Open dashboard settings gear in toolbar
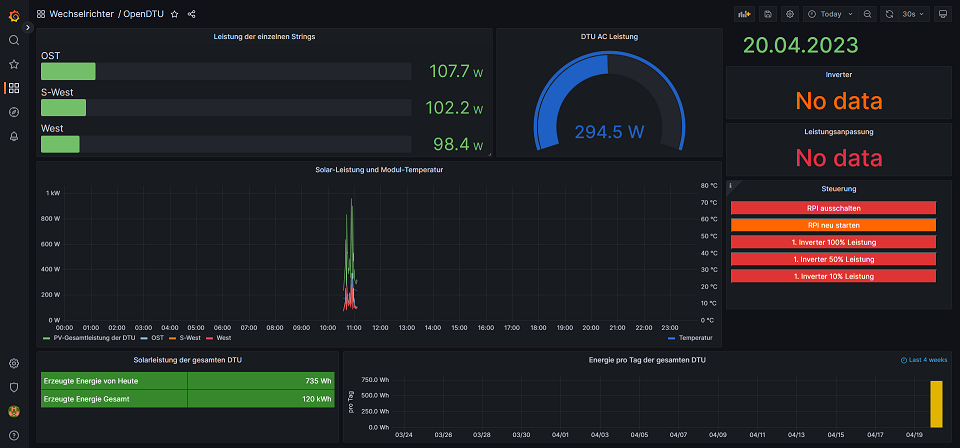Image resolution: width=960 pixels, height=448 pixels. (790, 15)
